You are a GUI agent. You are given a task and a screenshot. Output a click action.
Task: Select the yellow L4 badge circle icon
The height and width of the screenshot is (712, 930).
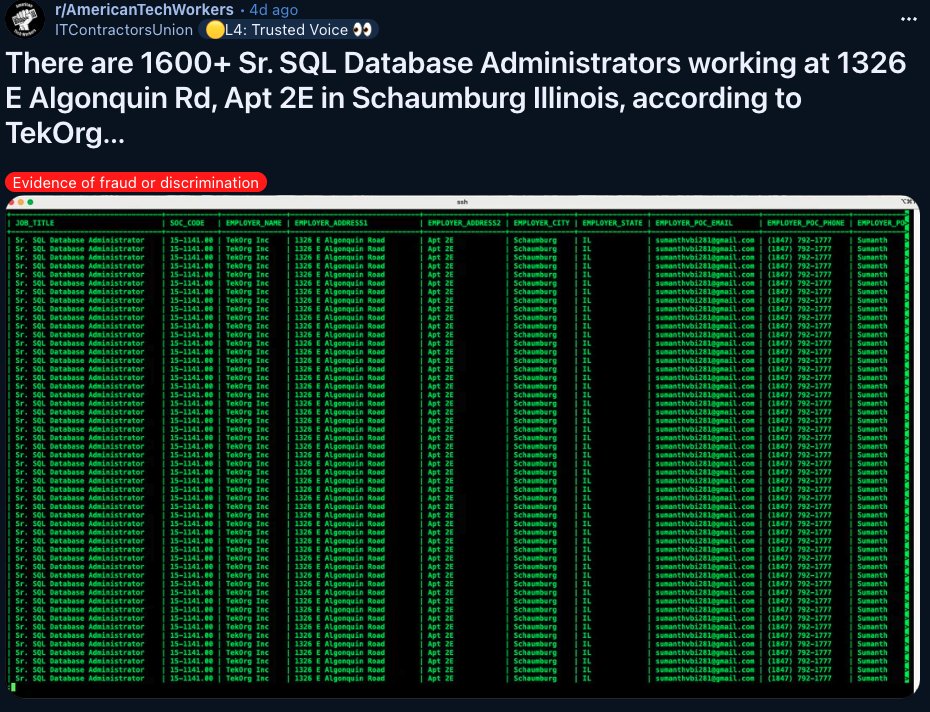pos(216,30)
